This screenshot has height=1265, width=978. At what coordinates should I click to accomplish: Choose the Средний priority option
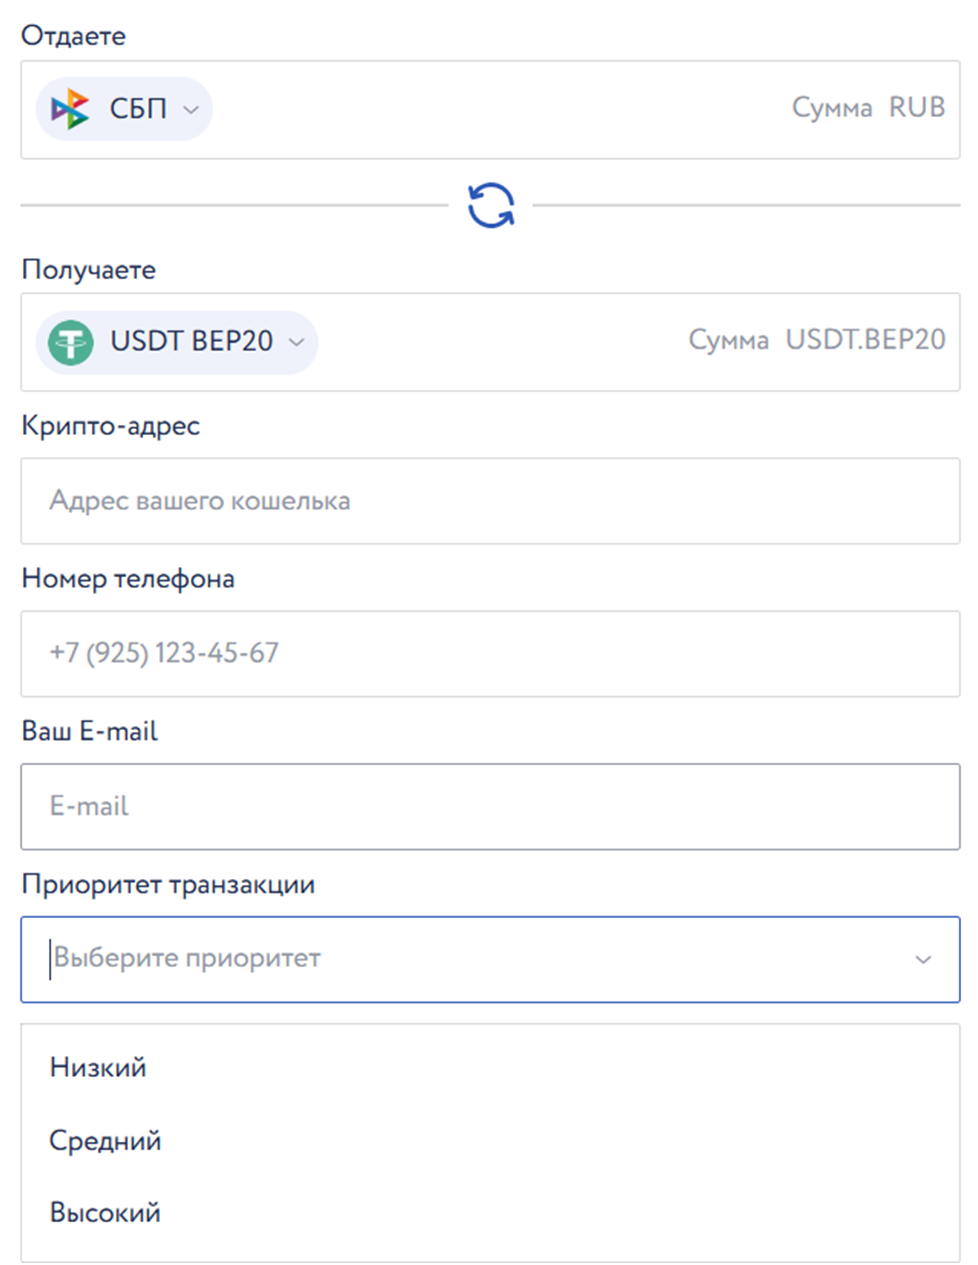[x=105, y=1140]
